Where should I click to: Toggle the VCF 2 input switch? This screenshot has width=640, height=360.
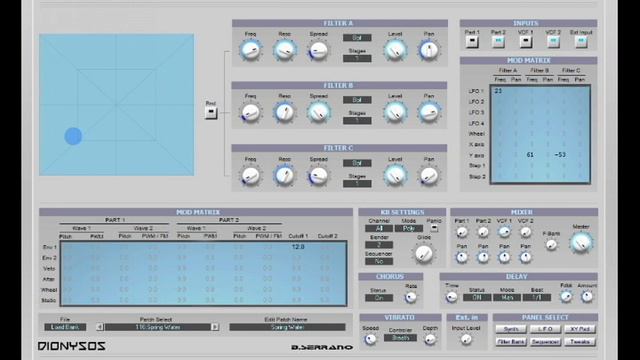pyautogui.click(x=553, y=42)
